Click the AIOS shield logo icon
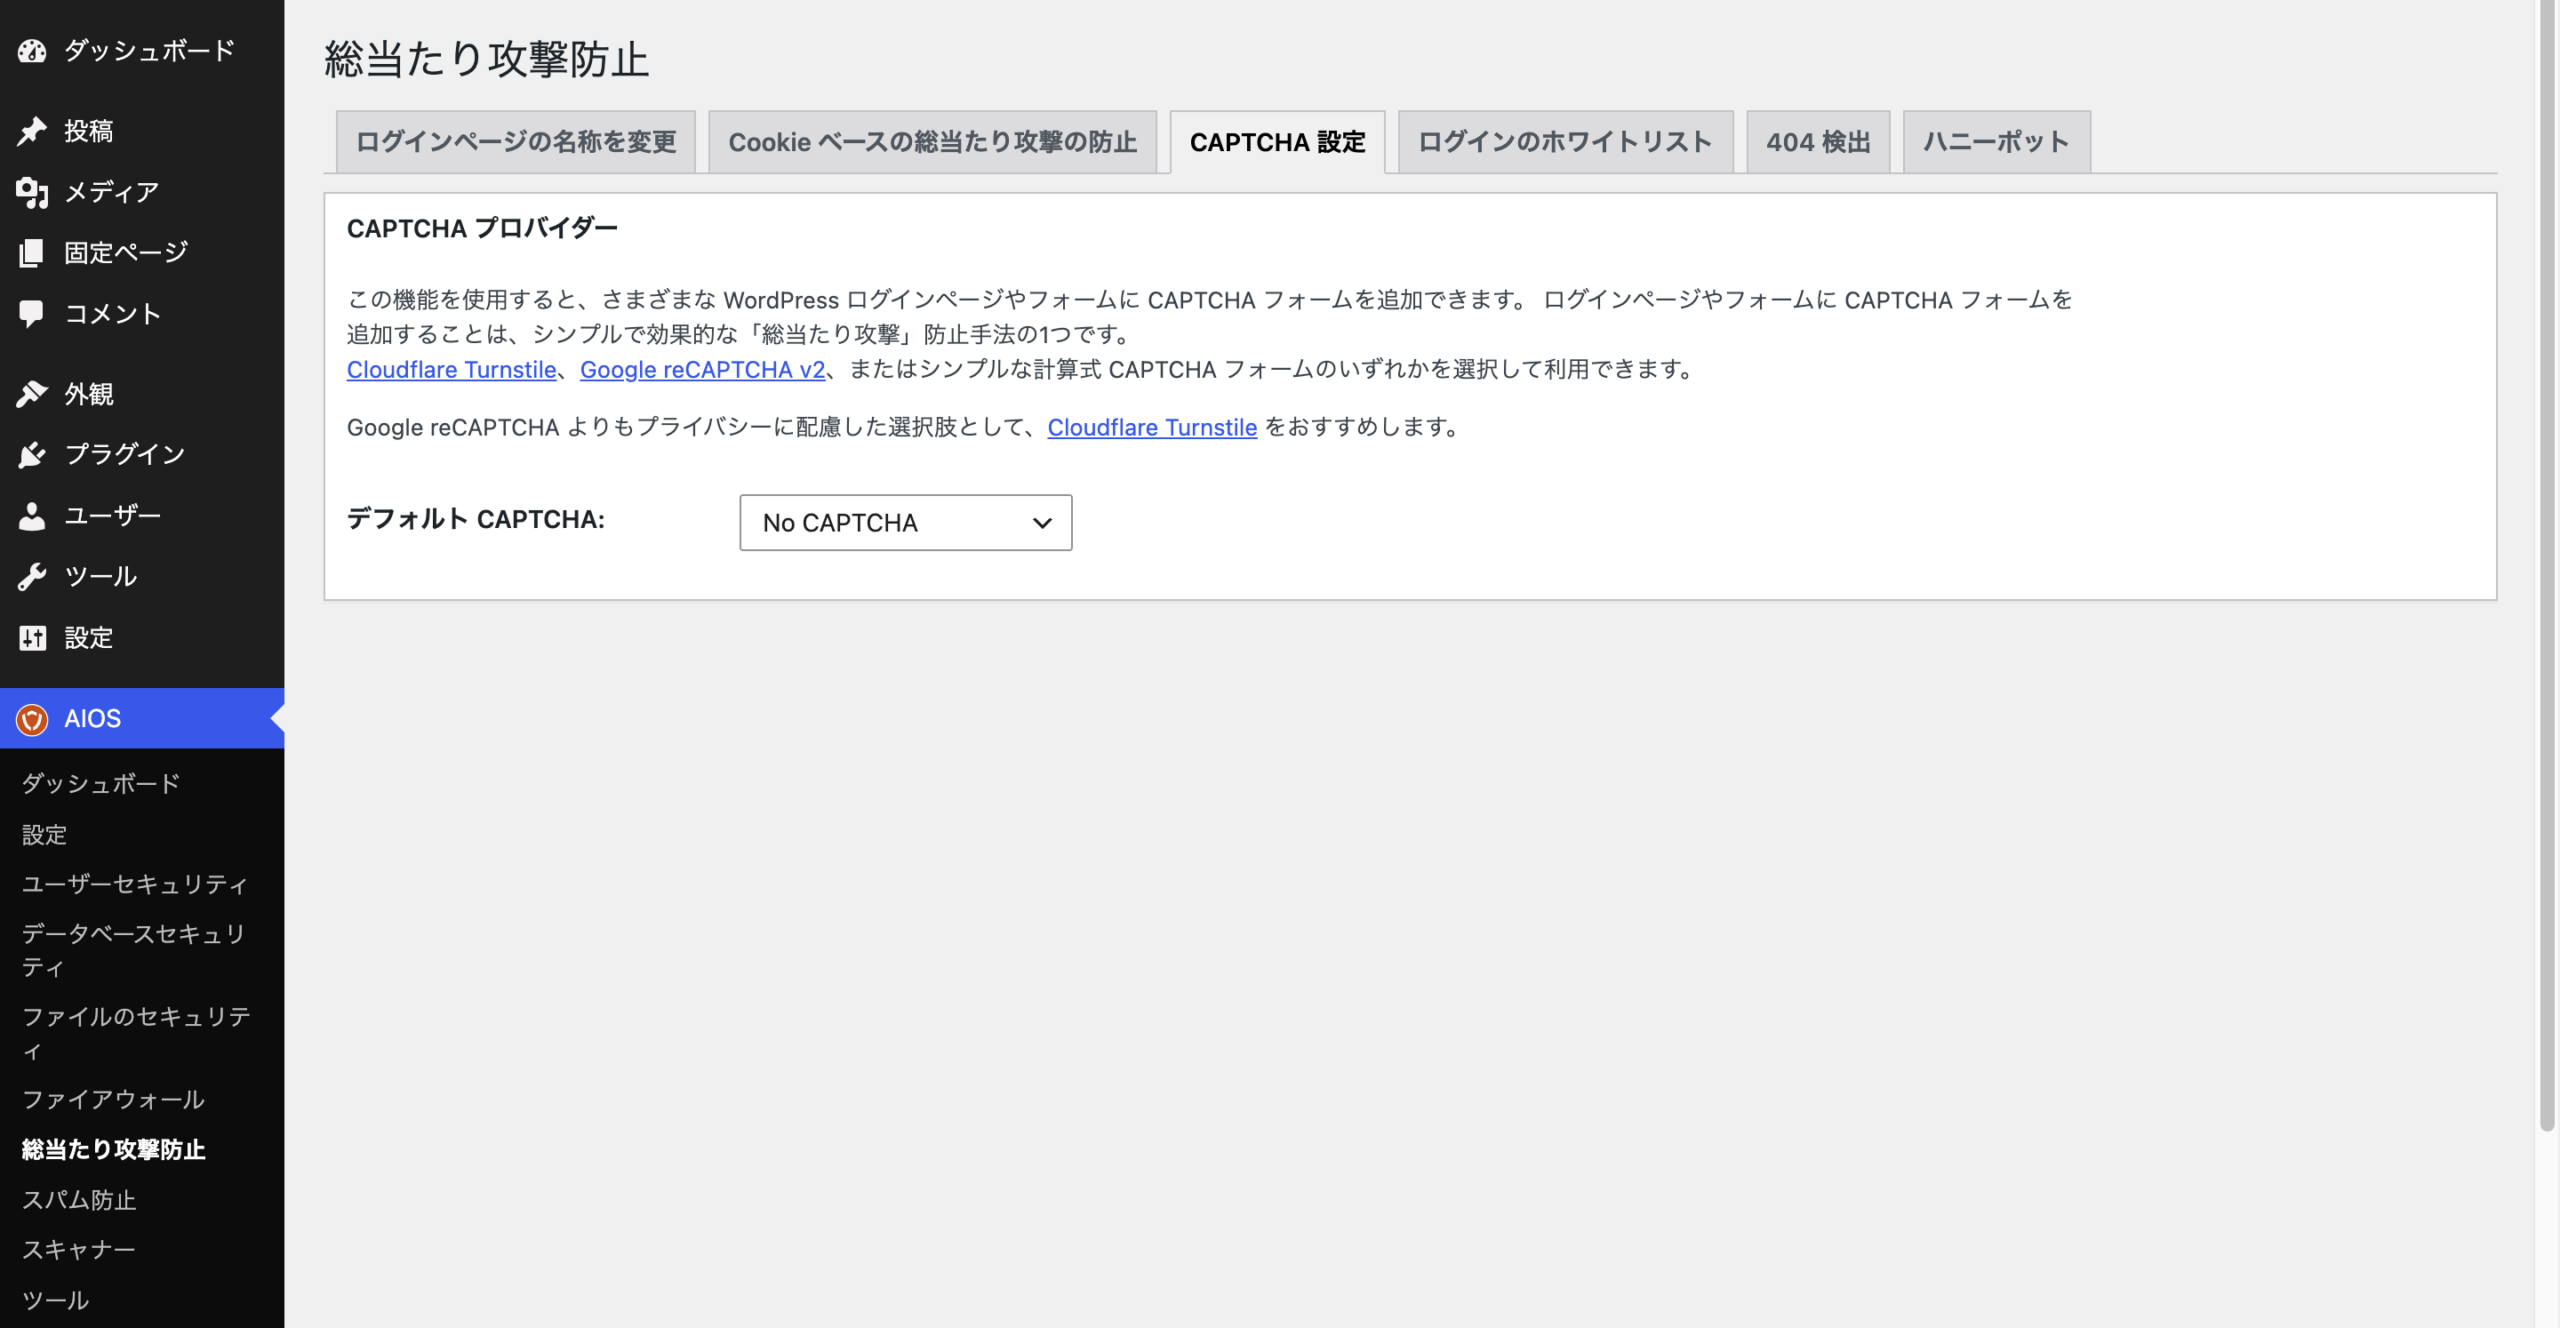Screen dimensions: 2560x1328 point(32,719)
